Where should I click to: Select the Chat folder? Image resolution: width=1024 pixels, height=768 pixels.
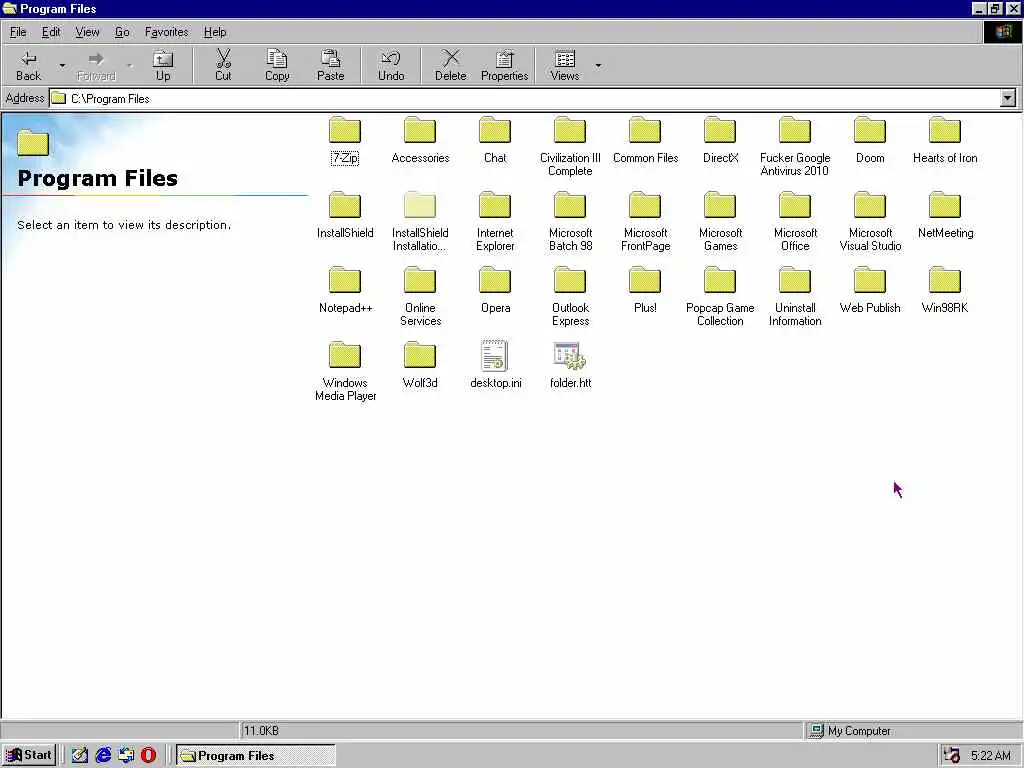(x=495, y=140)
